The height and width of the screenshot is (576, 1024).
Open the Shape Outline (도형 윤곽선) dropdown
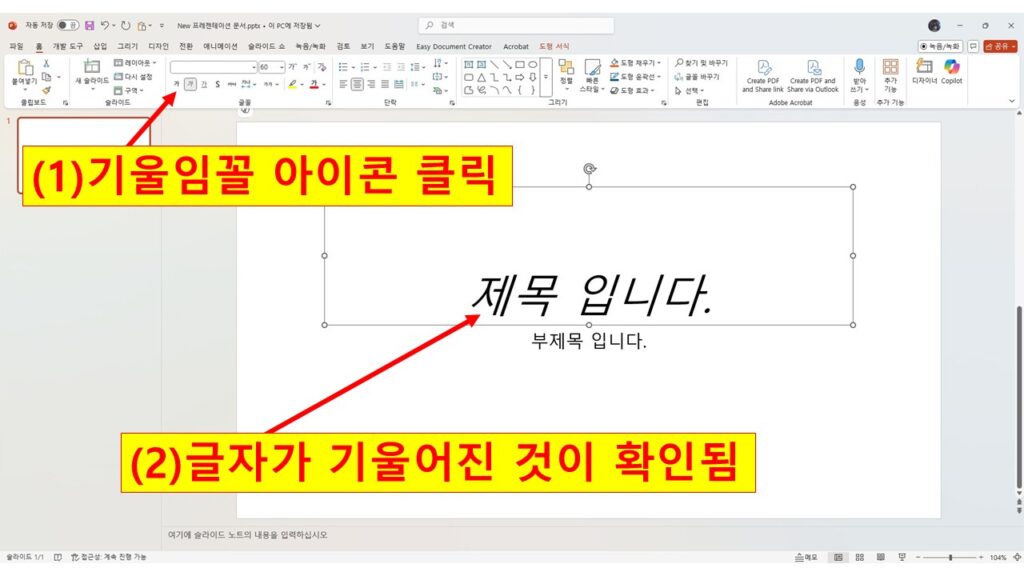point(635,76)
